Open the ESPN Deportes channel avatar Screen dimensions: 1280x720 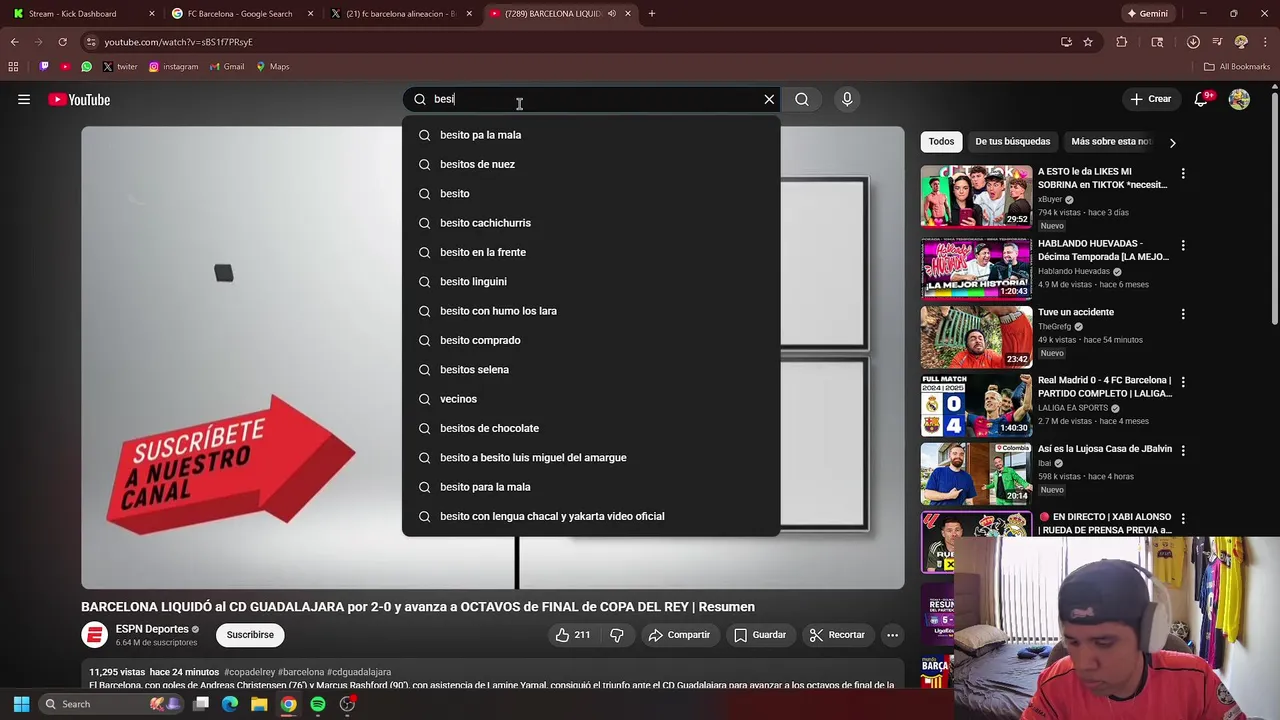tap(95, 635)
